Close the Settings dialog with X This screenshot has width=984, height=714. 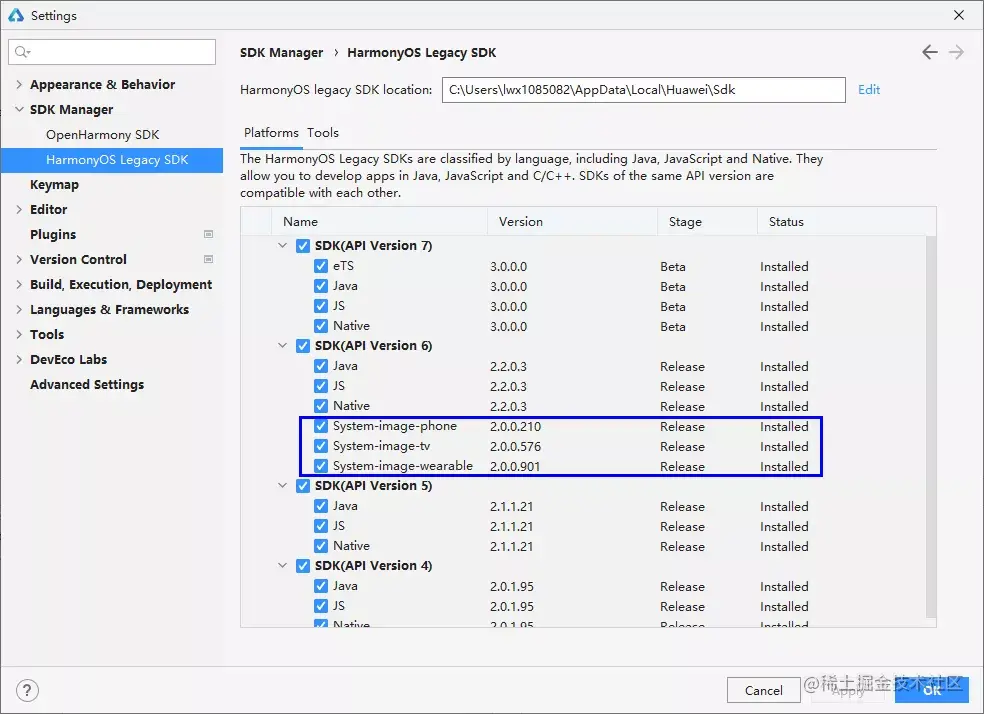pyautogui.click(x=958, y=15)
